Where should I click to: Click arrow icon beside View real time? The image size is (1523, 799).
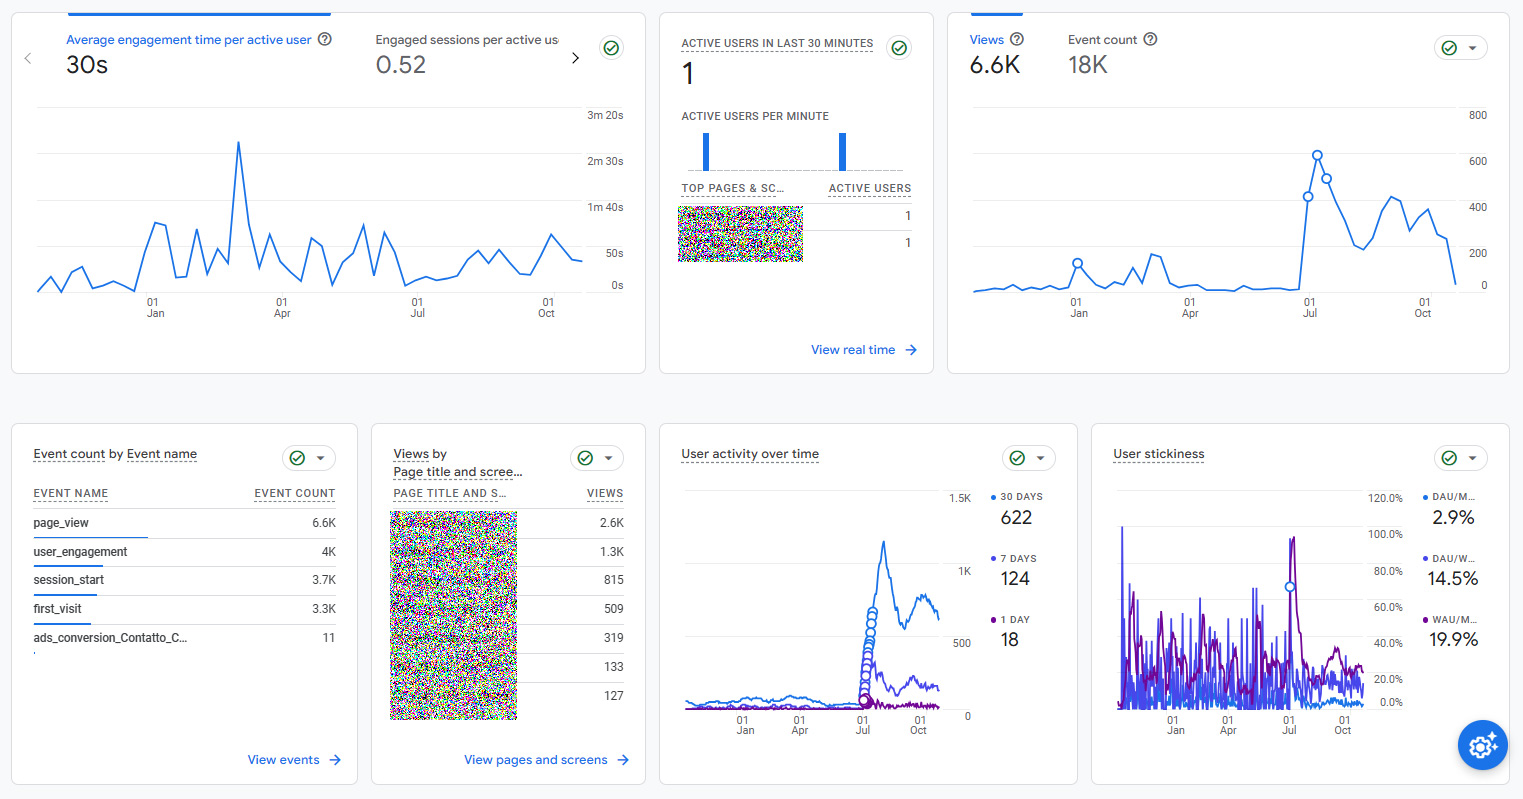[x=911, y=350]
